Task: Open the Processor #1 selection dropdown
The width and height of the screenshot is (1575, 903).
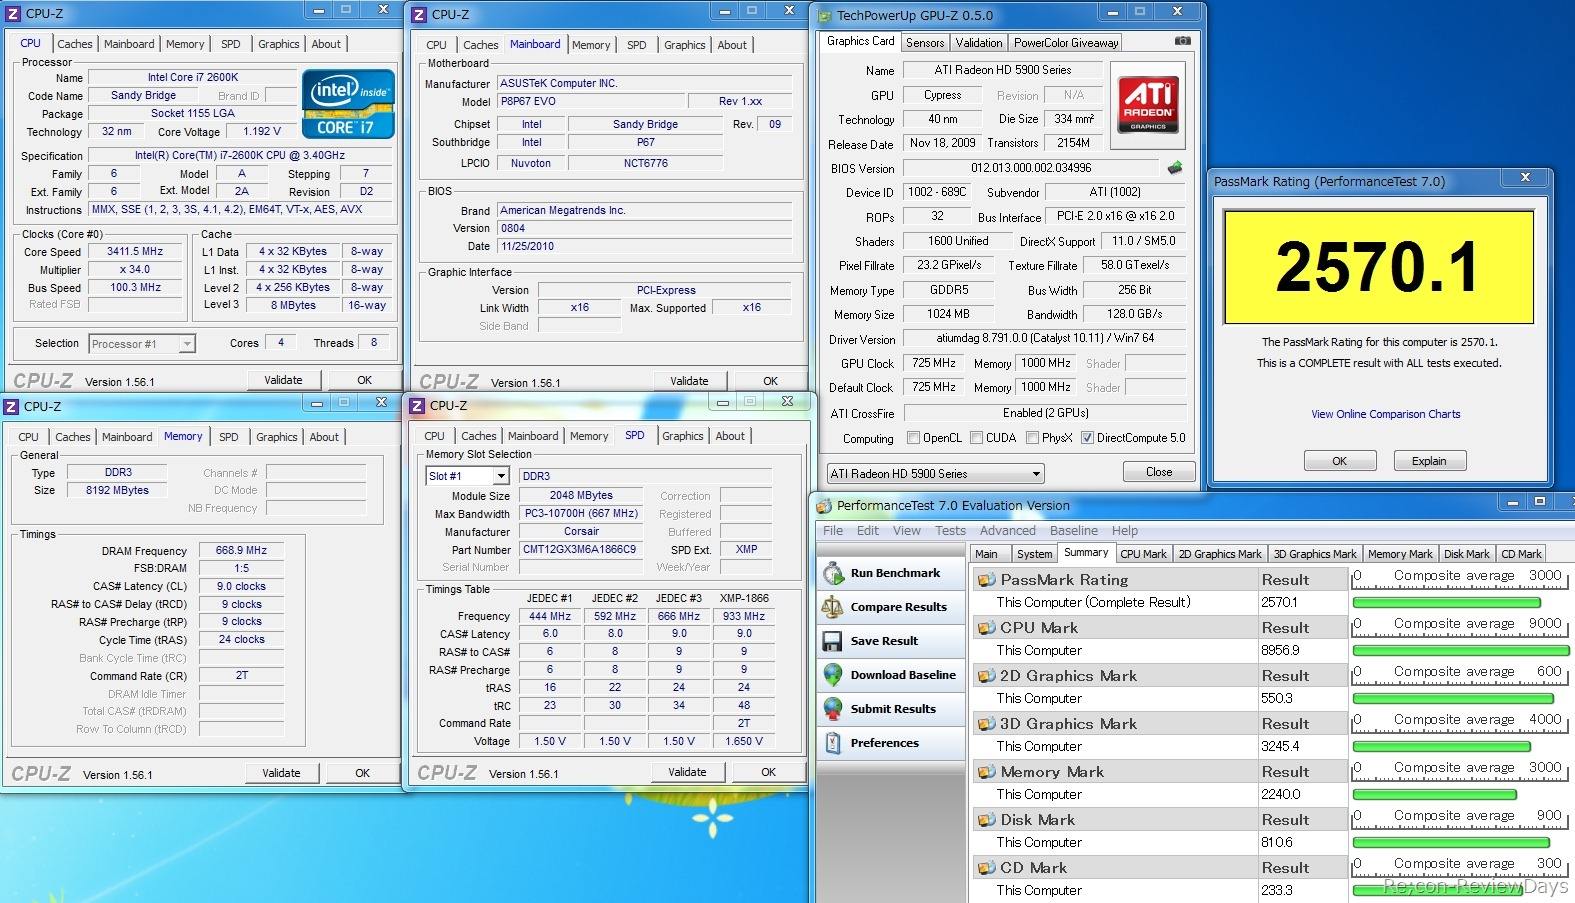Action: coord(187,344)
